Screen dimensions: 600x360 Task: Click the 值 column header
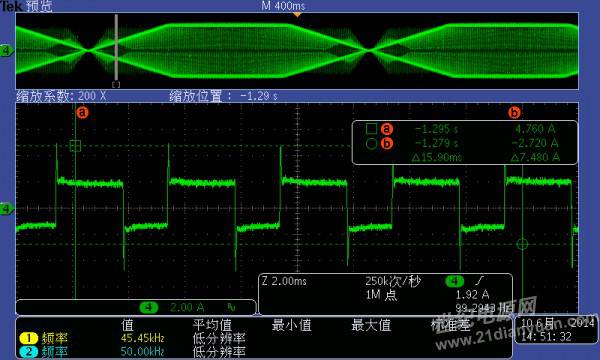(127, 325)
